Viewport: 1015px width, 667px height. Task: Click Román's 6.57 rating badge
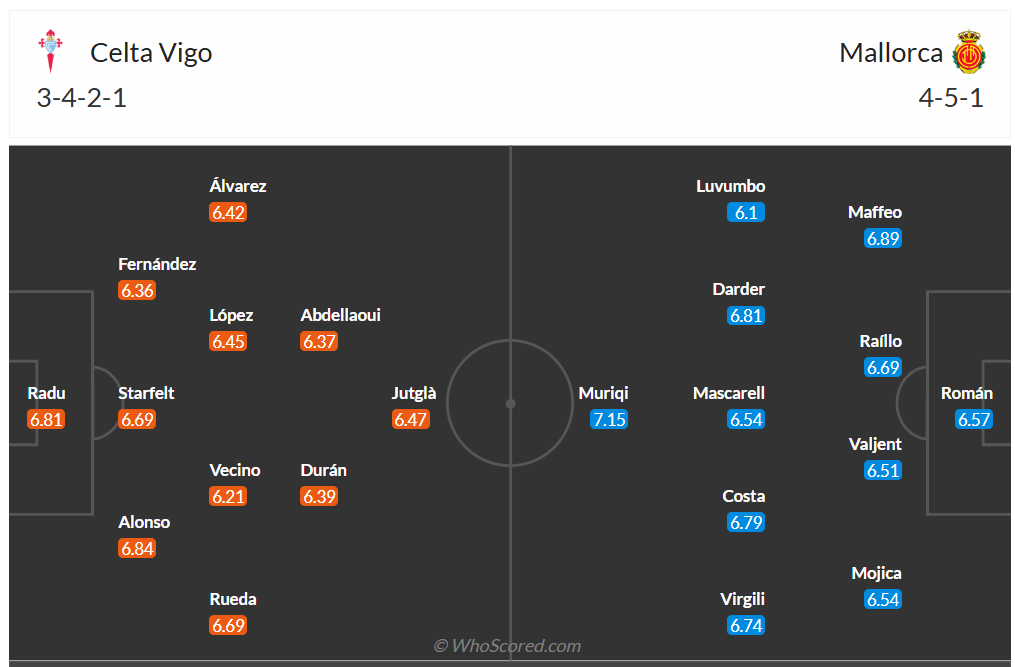[x=973, y=420]
